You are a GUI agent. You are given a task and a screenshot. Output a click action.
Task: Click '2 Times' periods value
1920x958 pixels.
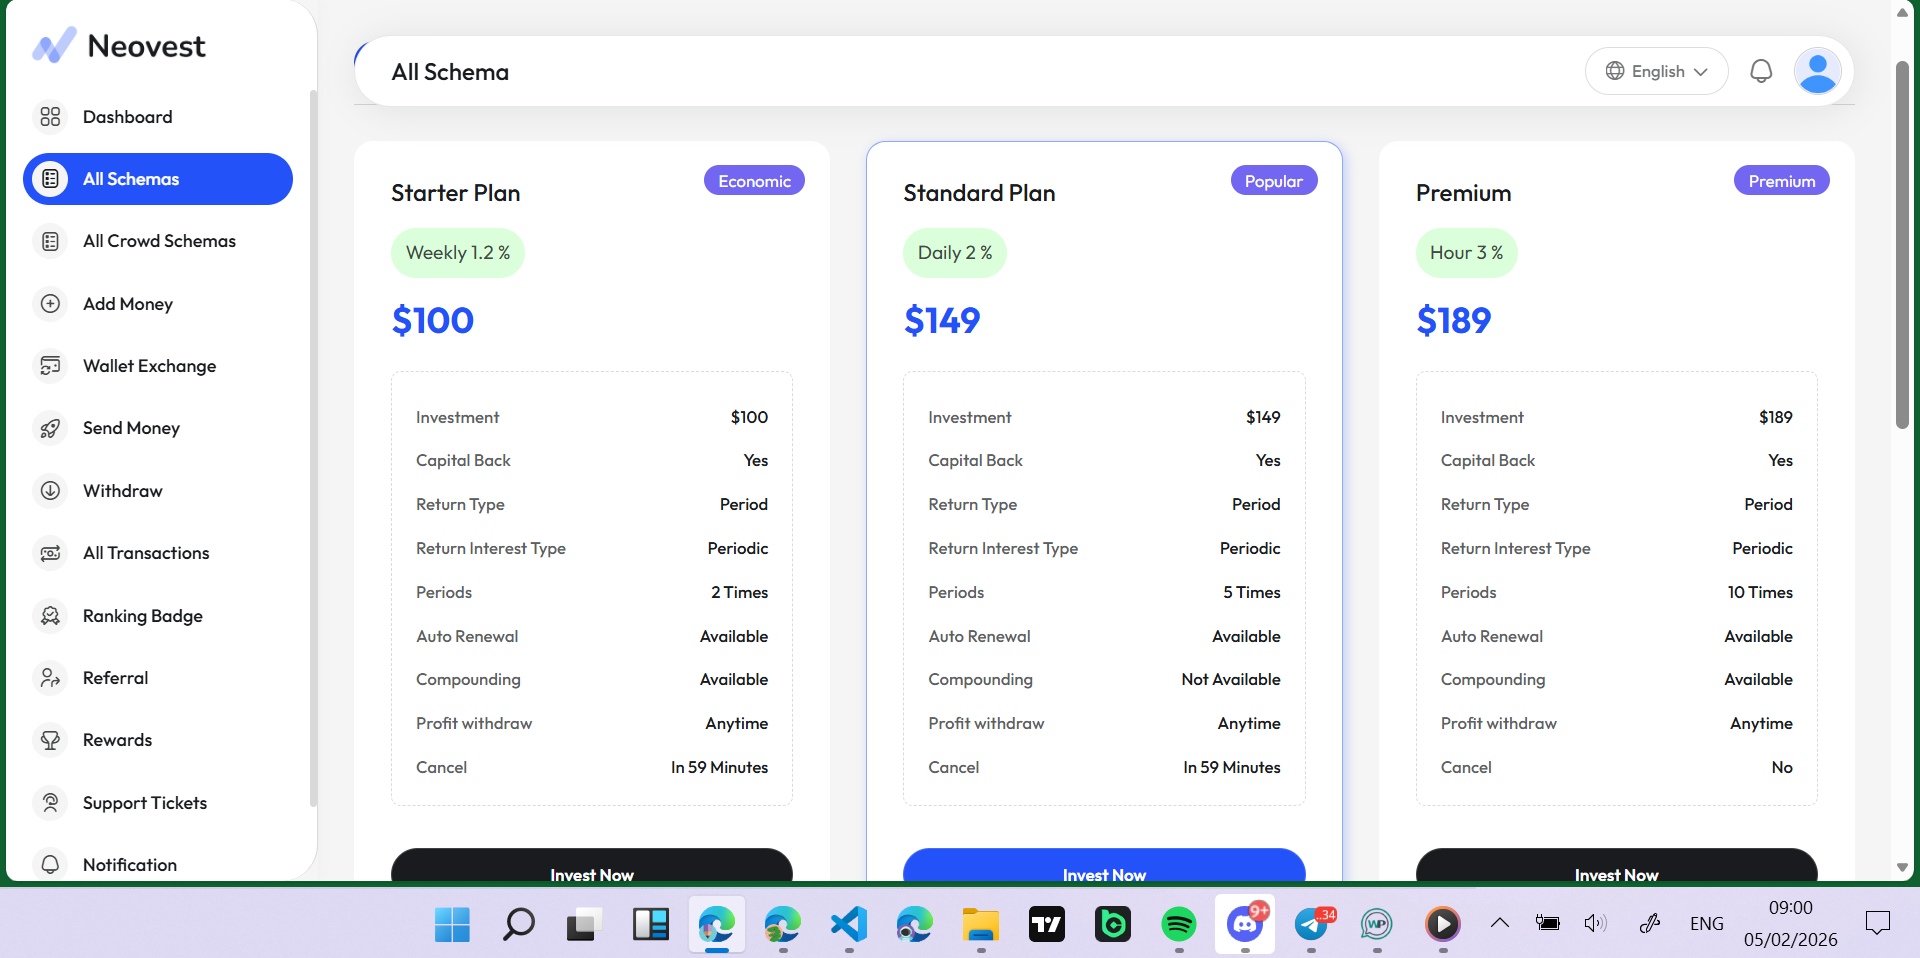coord(740,592)
